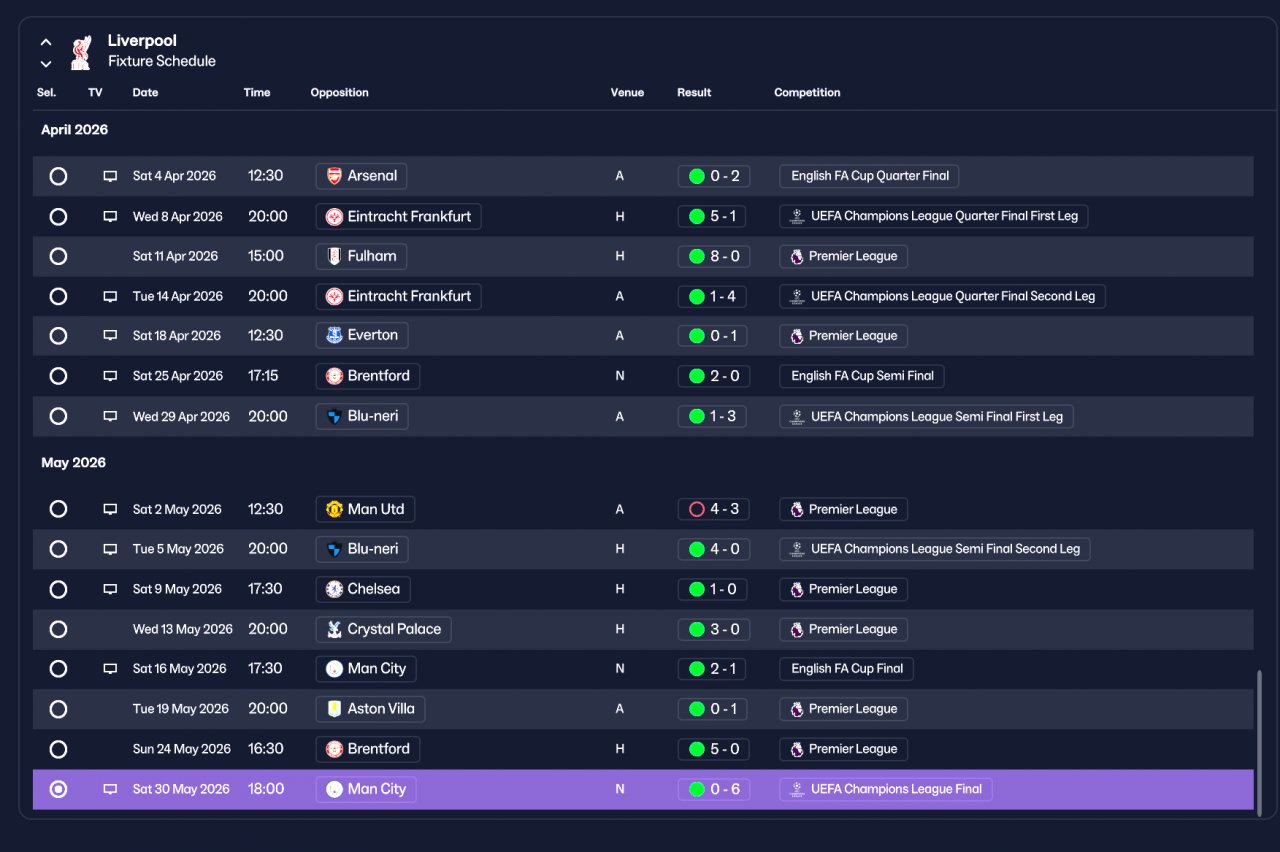Click the TV icon on Arsenal fixture row
Image resolution: width=1280 pixels, height=852 pixels.
pos(110,176)
